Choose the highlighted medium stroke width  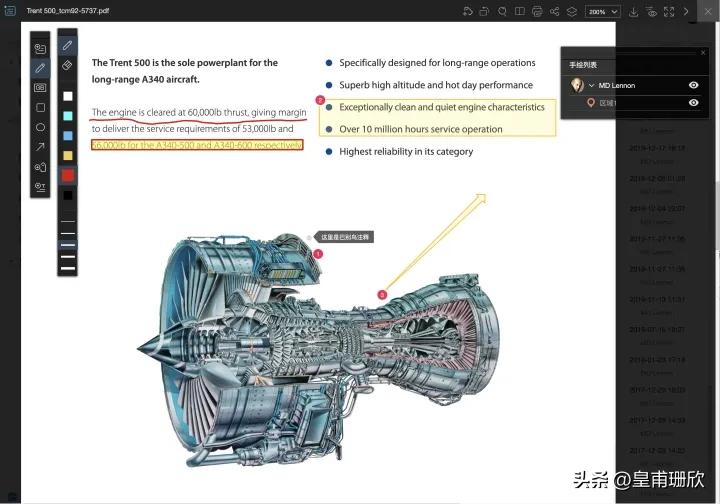(x=68, y=245)
